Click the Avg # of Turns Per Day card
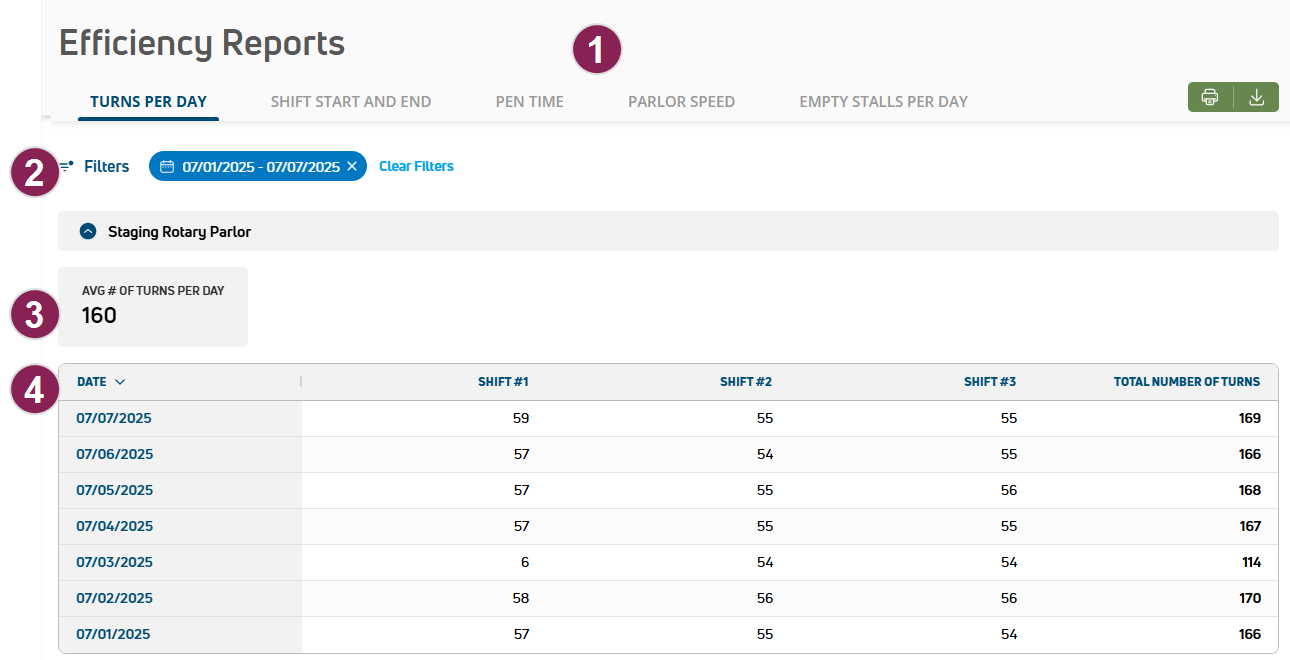 (x=153, y=306)
